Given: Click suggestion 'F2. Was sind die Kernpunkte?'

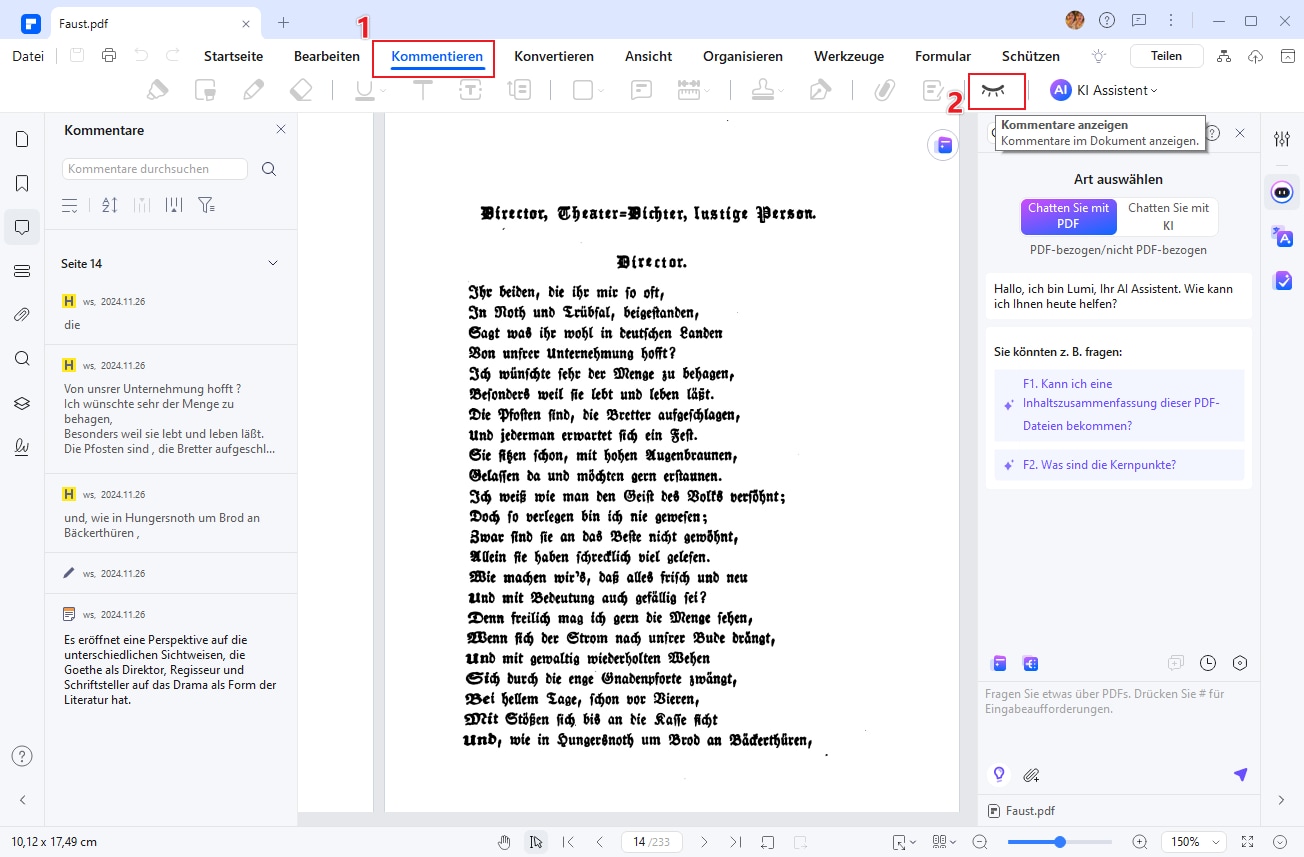Looking at the screenshot, I should point(1119,465).
